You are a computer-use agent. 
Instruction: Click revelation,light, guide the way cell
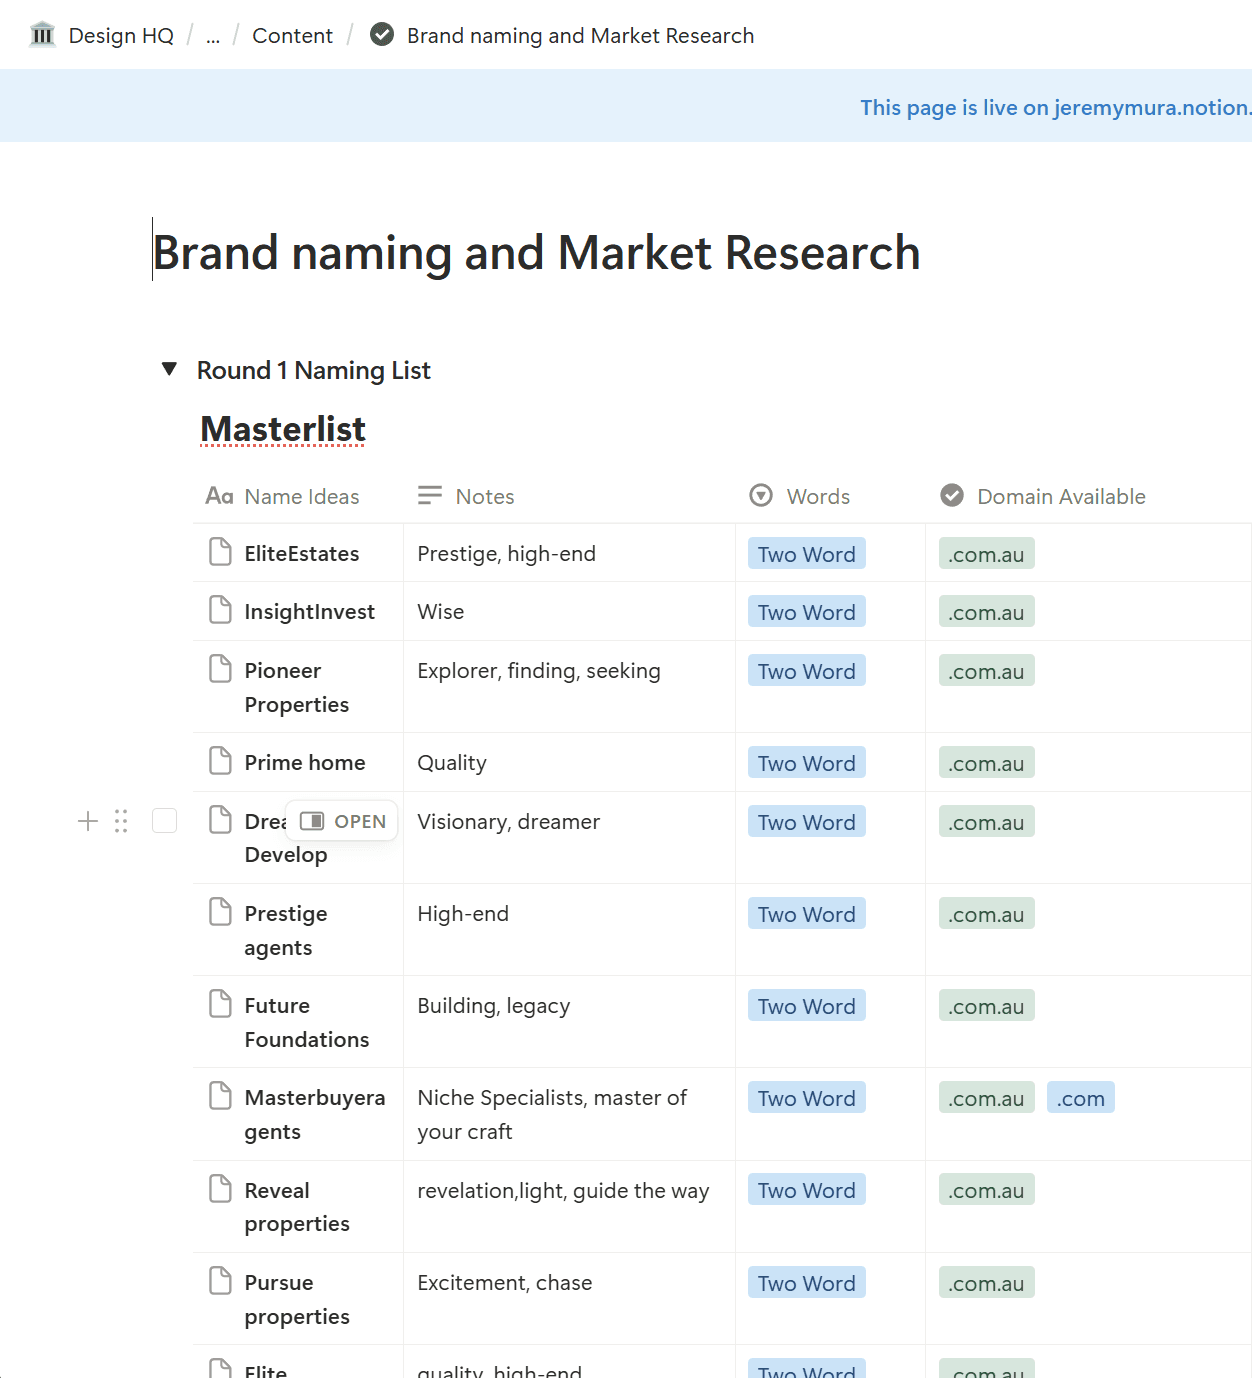point(569,1206)
